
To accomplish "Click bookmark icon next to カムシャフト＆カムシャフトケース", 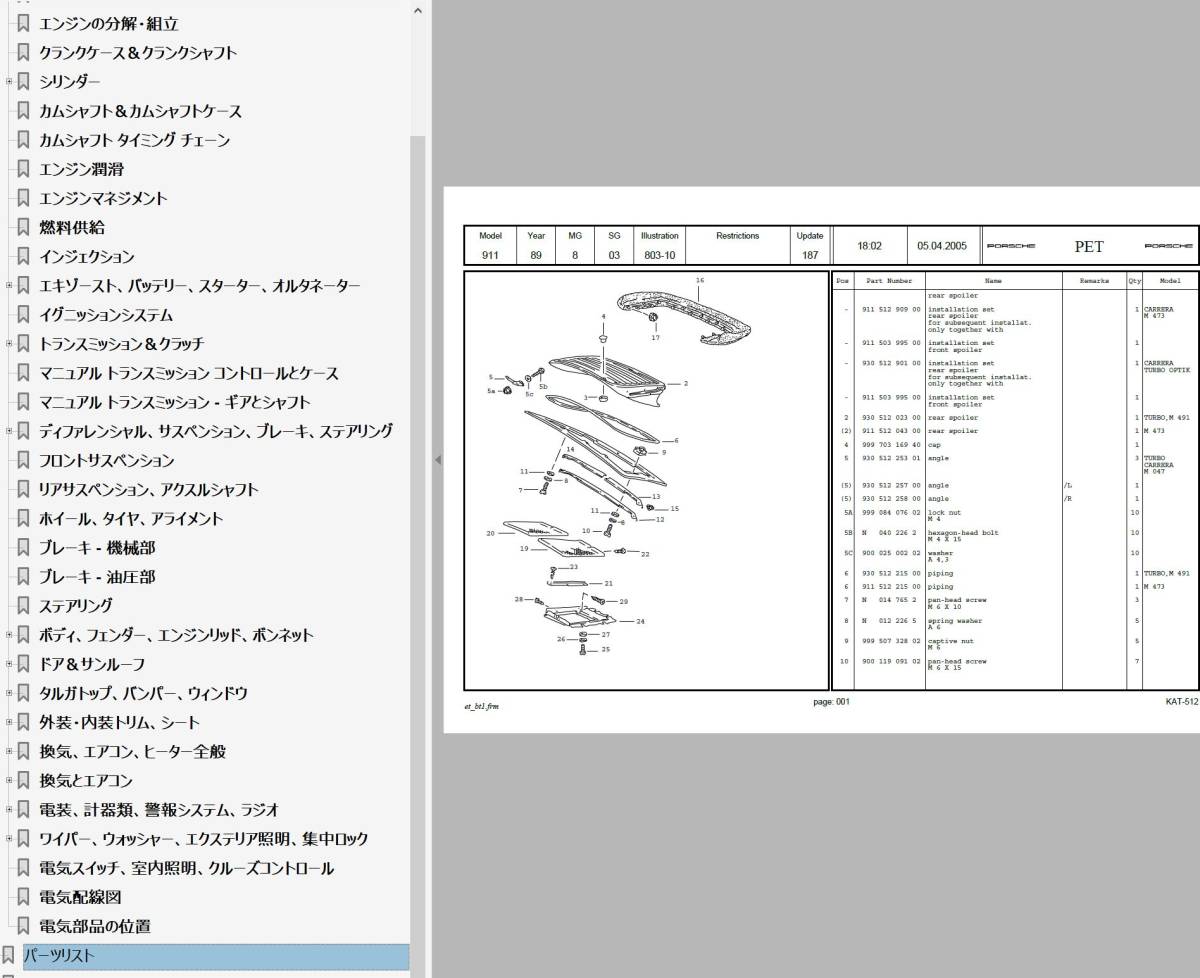I will coord(24,111).
